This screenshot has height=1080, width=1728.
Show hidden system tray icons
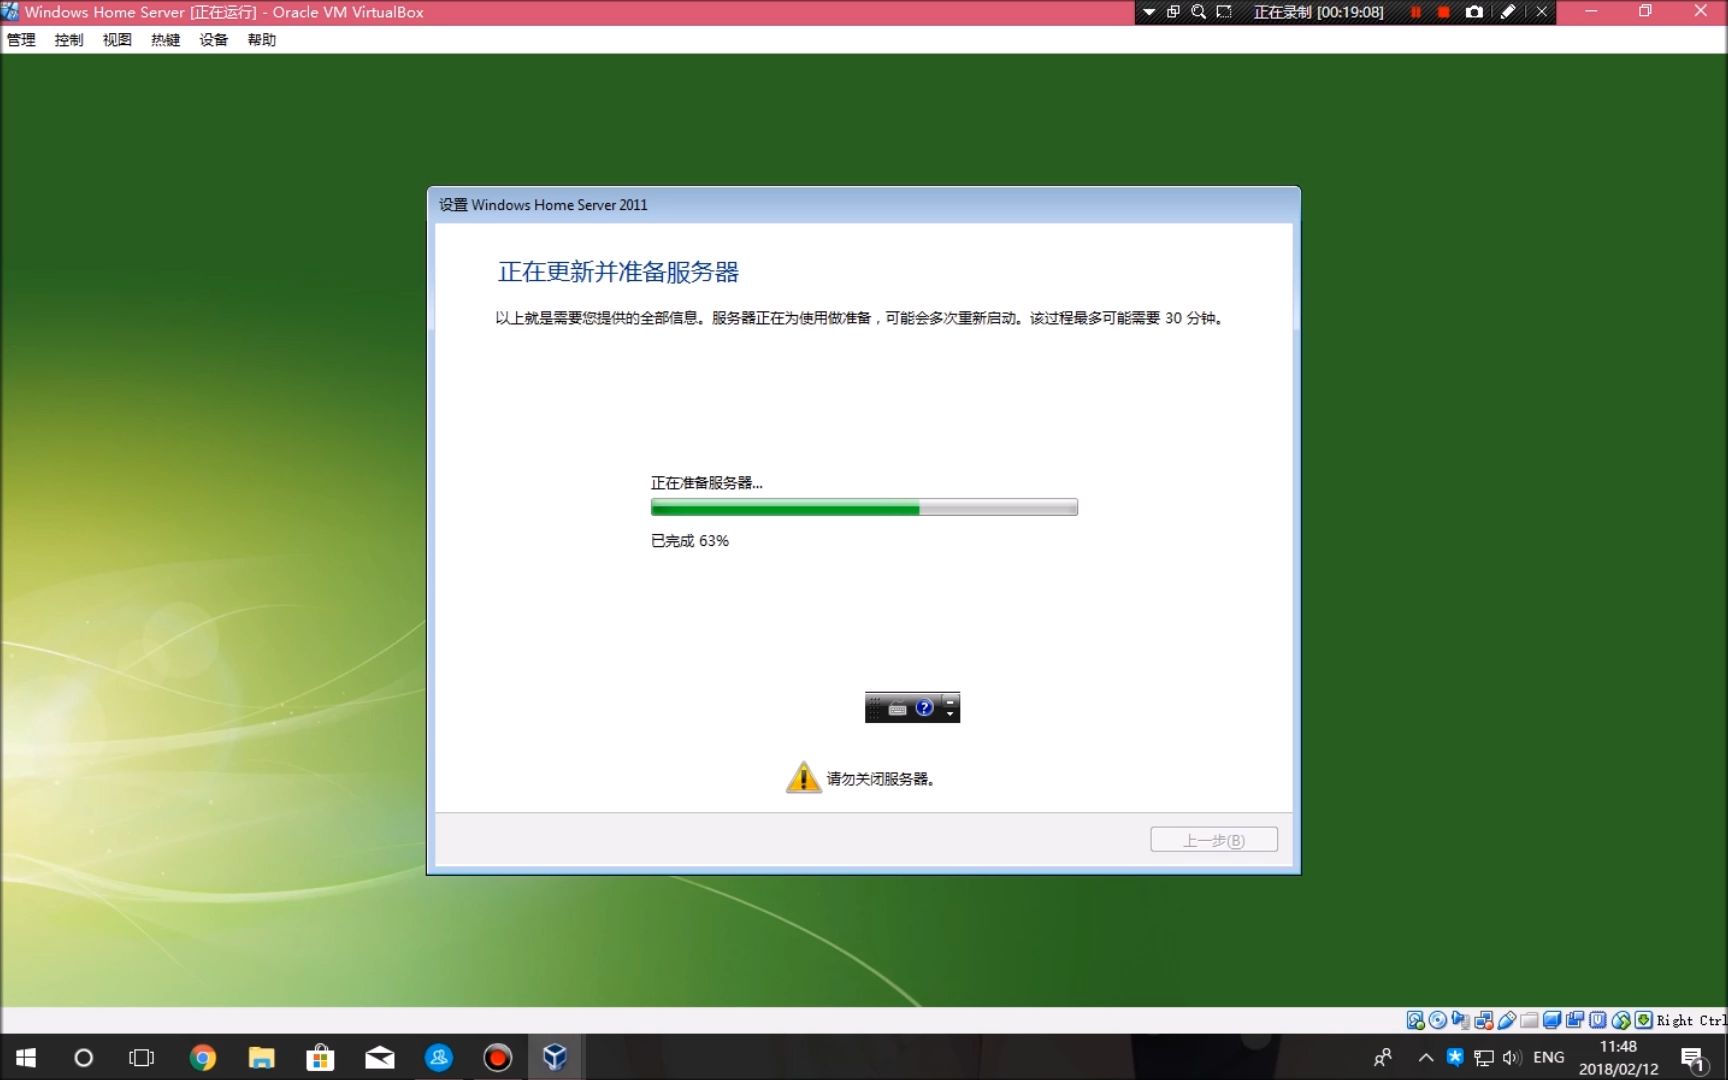click(1426, 1057)
